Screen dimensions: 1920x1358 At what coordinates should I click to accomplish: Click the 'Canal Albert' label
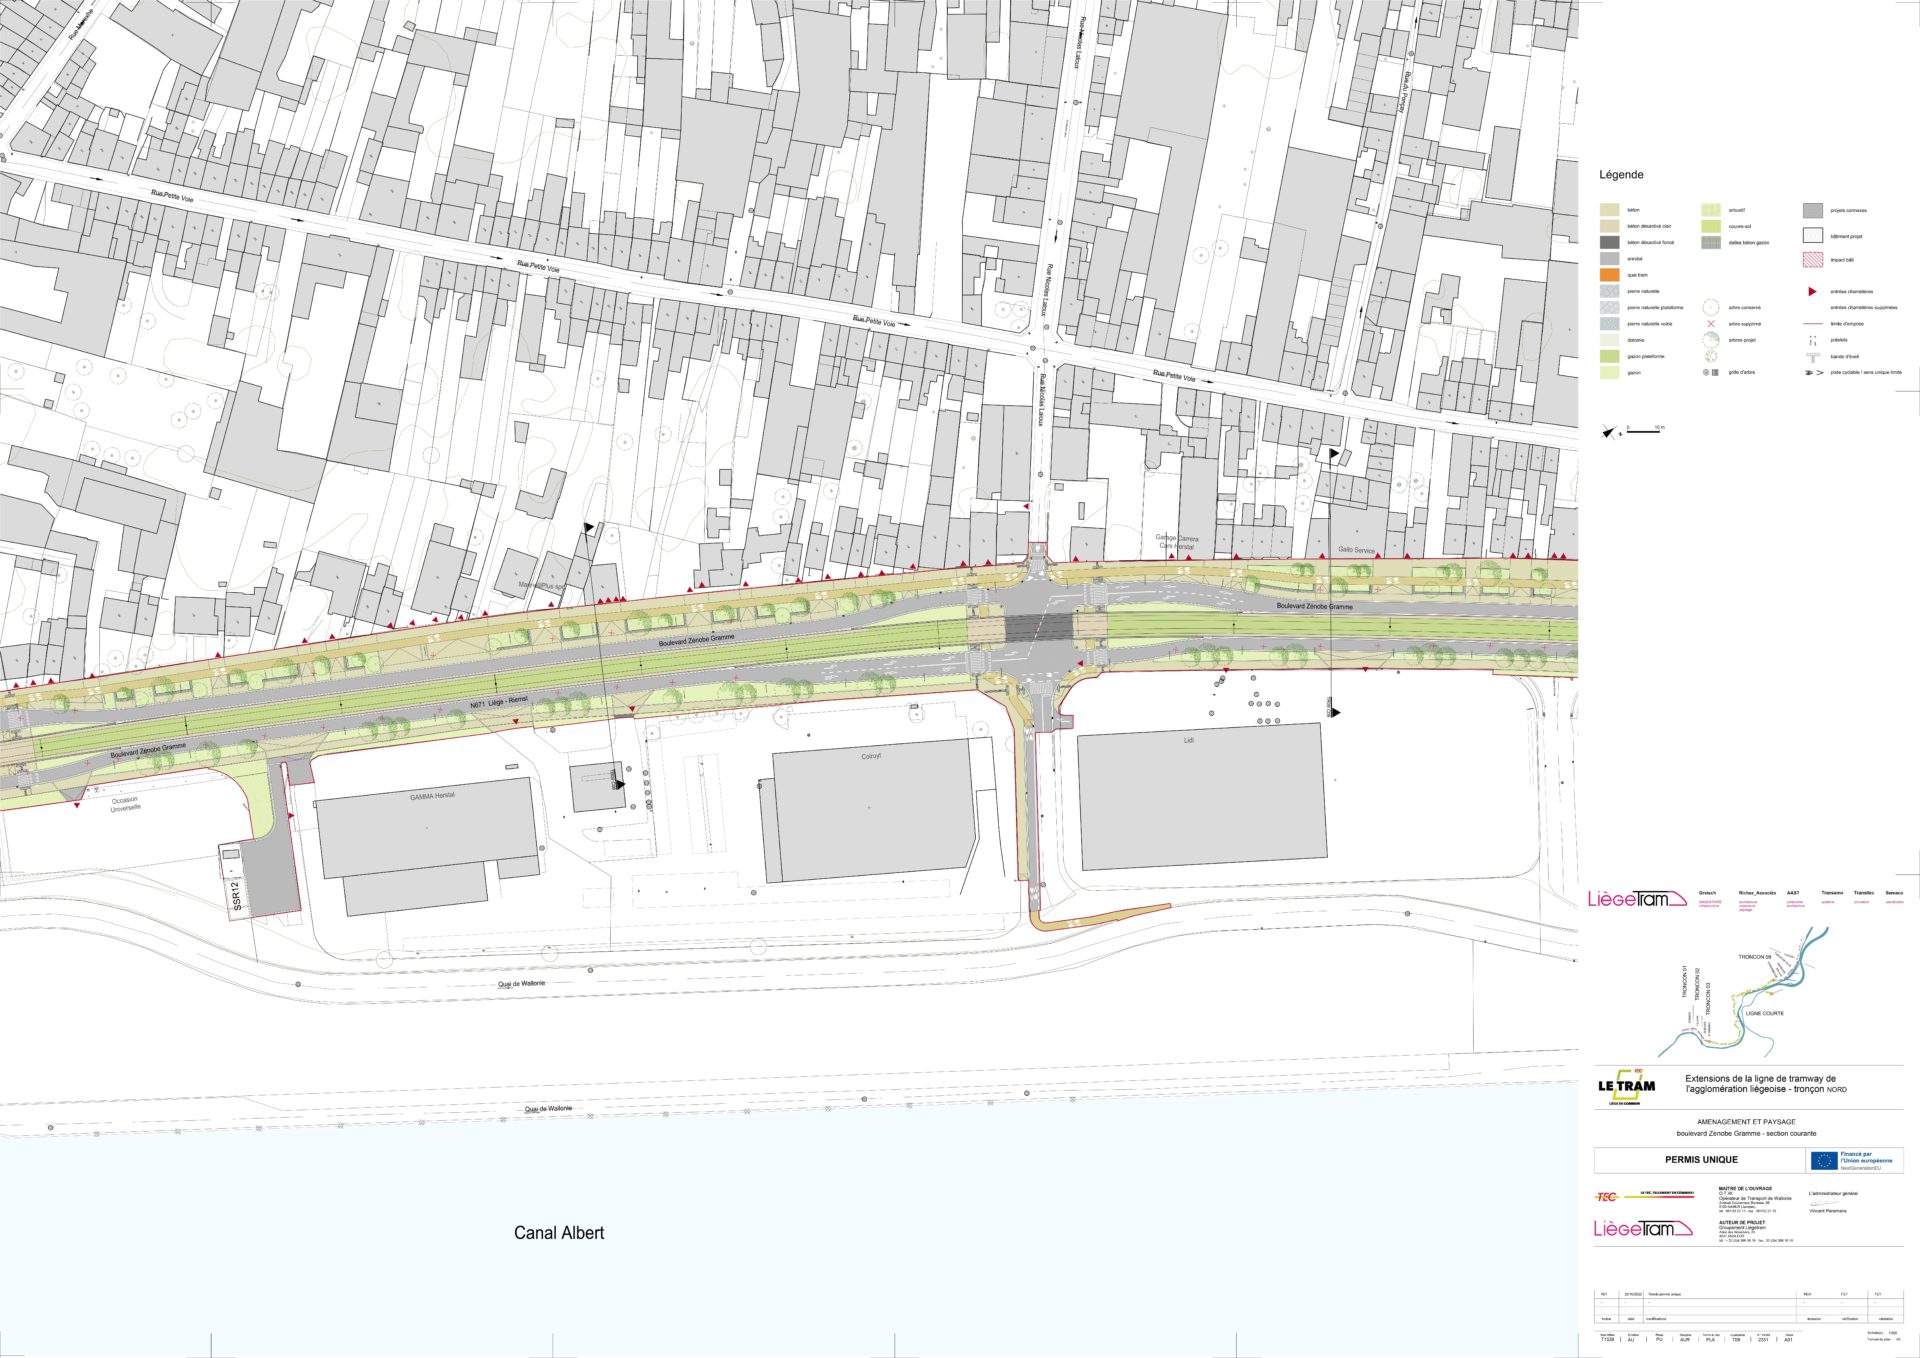559,1233
